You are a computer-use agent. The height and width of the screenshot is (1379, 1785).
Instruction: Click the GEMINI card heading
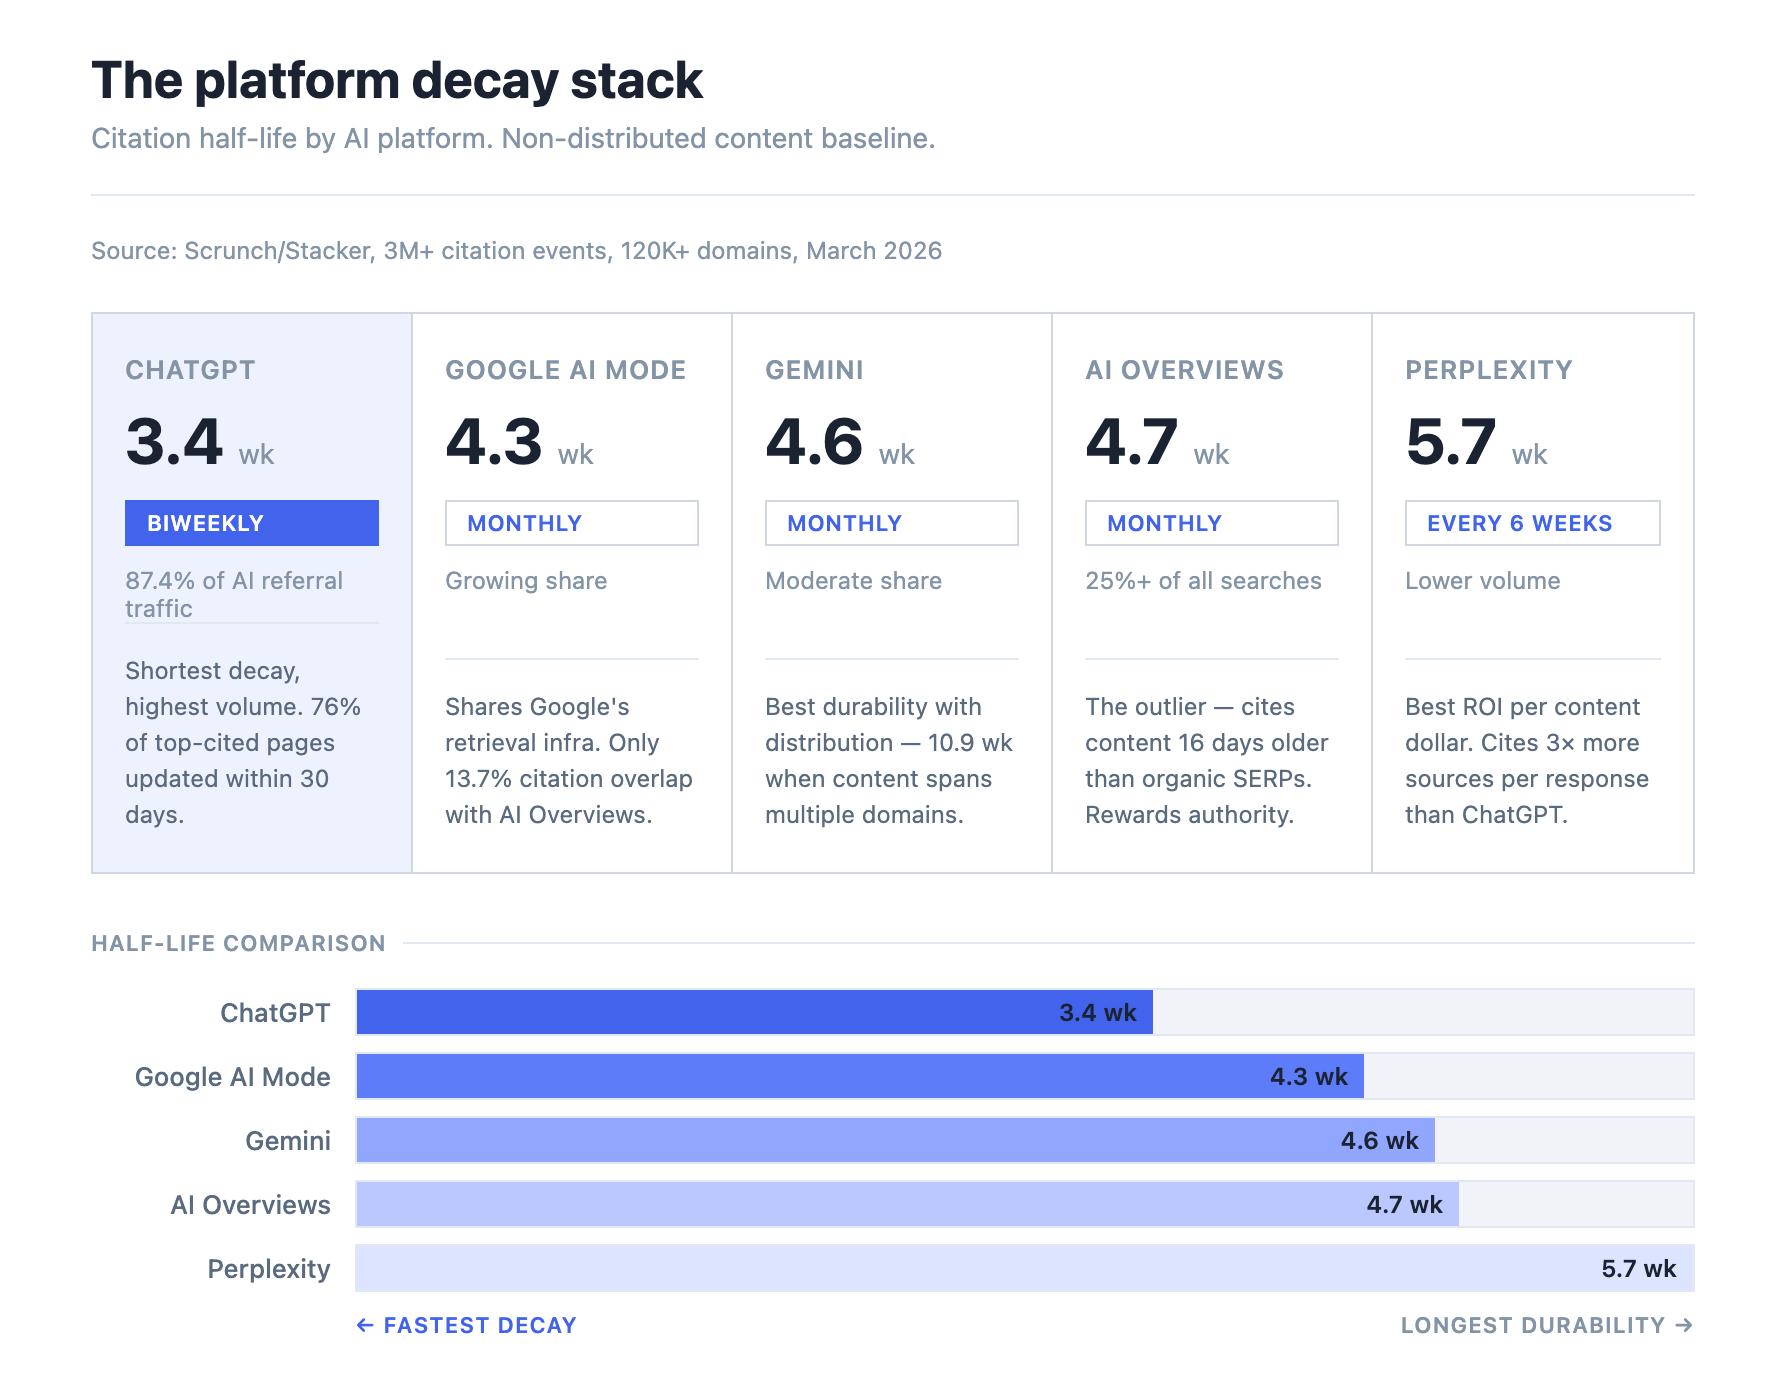click(814, 370)
